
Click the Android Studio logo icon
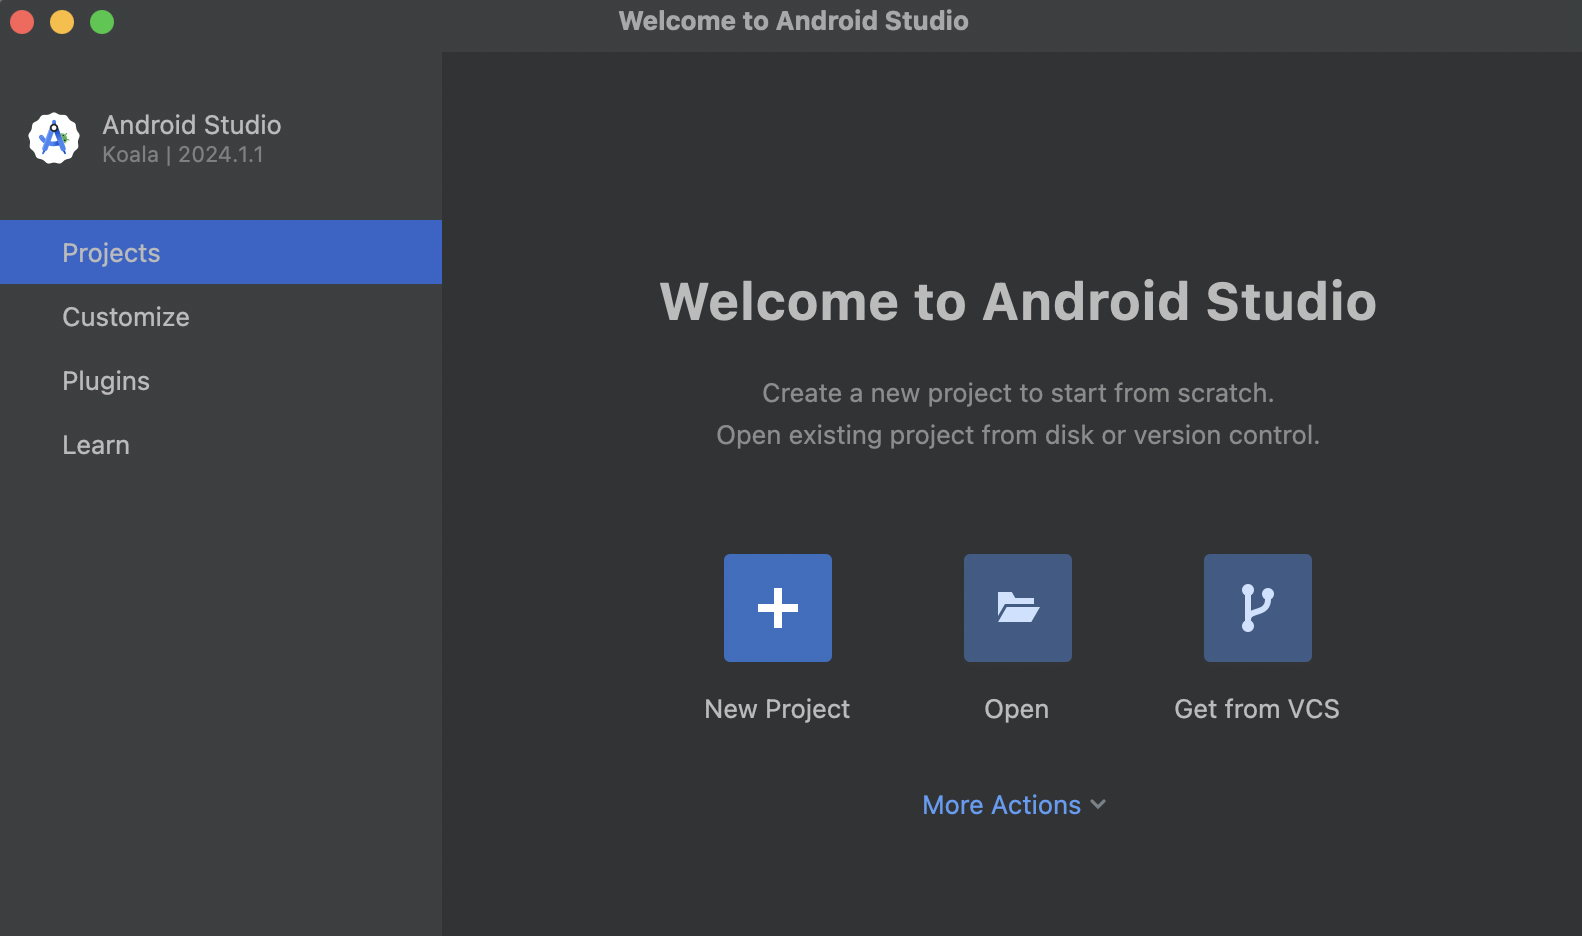(54, 138)
